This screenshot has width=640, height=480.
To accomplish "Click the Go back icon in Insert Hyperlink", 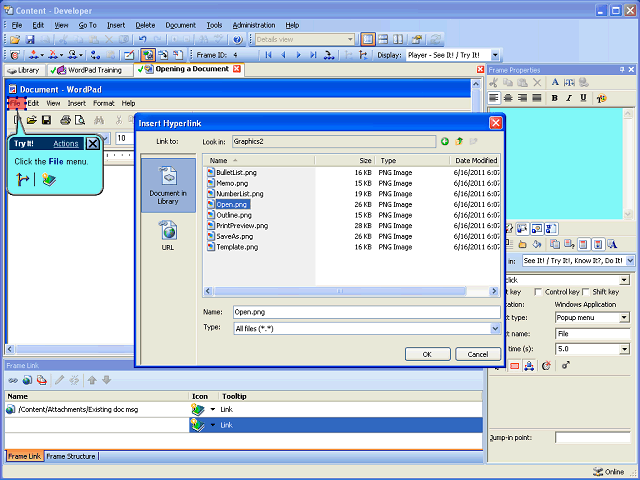I will (x=445, y=141).
